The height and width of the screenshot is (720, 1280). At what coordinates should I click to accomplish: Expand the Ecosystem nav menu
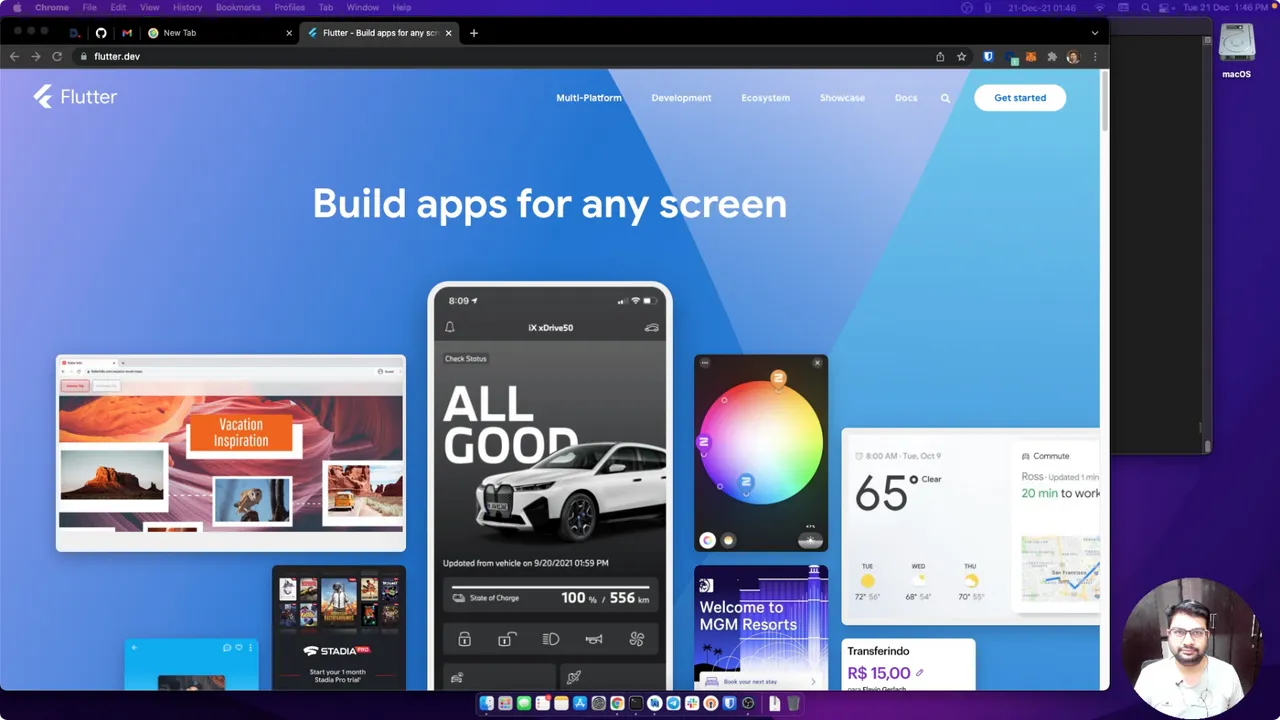coord(765,98)
